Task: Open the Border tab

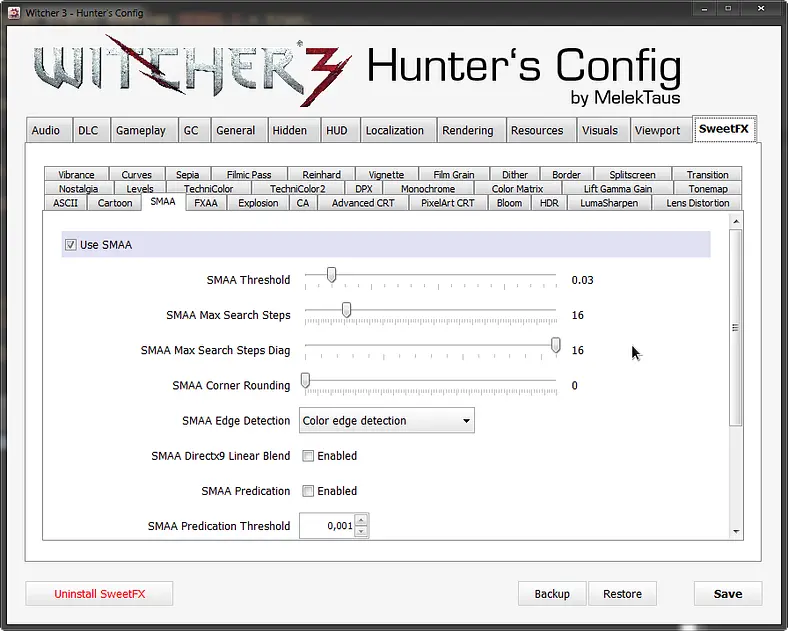Action: (566, 174)
